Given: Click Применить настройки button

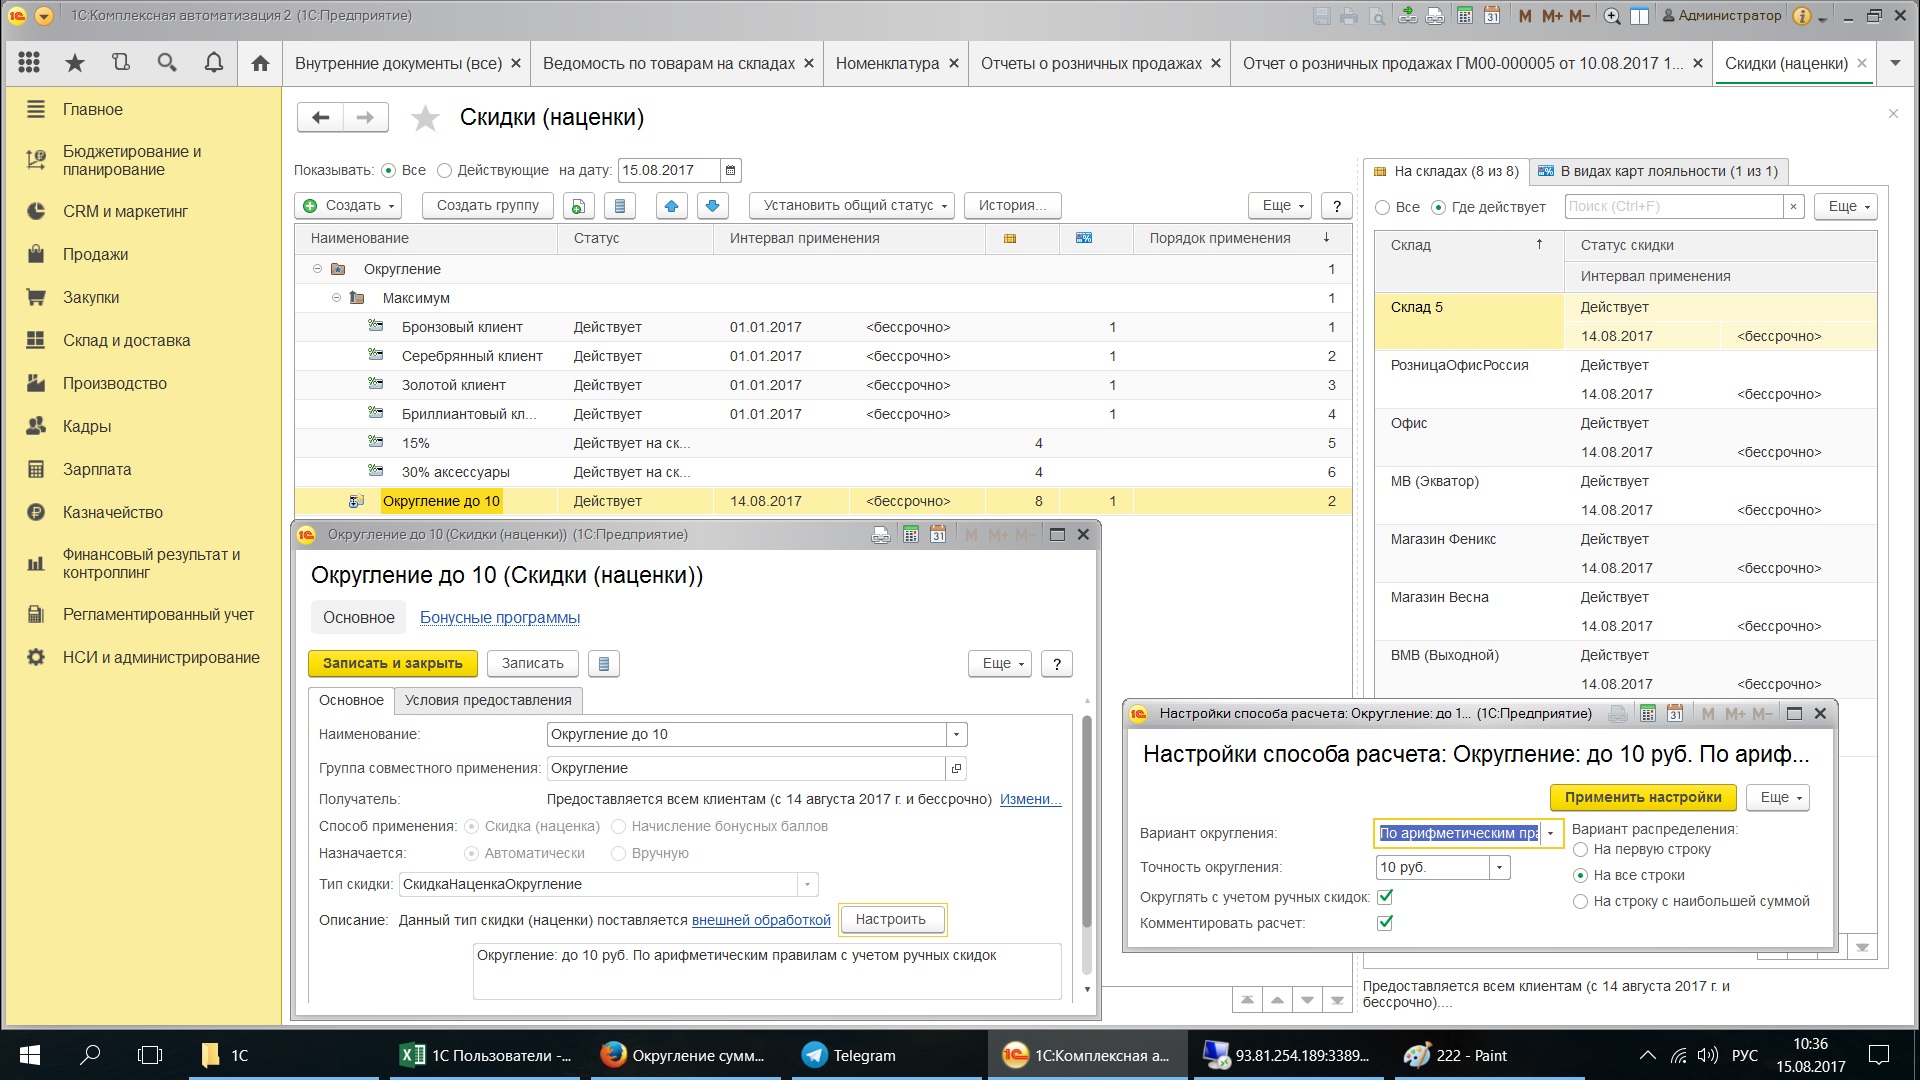Looking at the screenshot, I should click(x=1643, y=797).
